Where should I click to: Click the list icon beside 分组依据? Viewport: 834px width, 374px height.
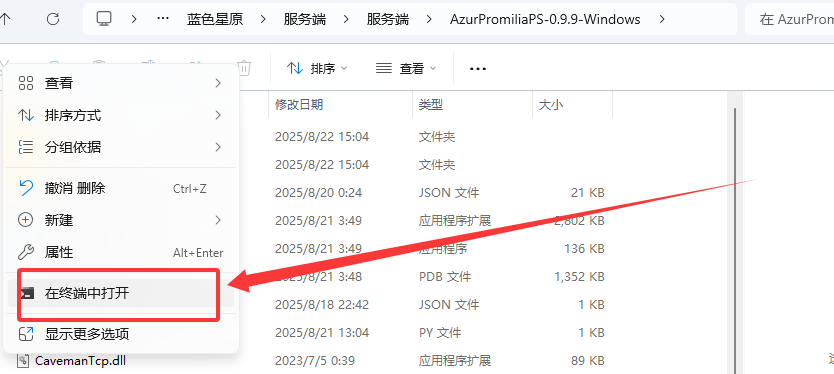tap(26, 147)
